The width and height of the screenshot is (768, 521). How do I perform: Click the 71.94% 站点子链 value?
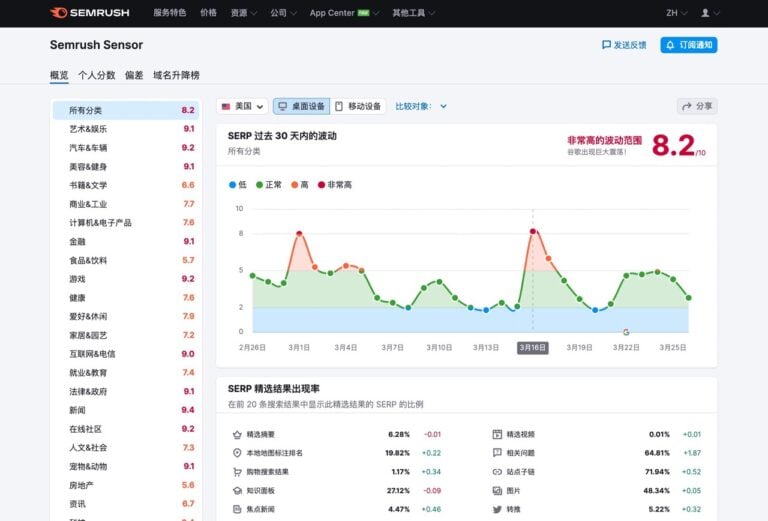657,472
